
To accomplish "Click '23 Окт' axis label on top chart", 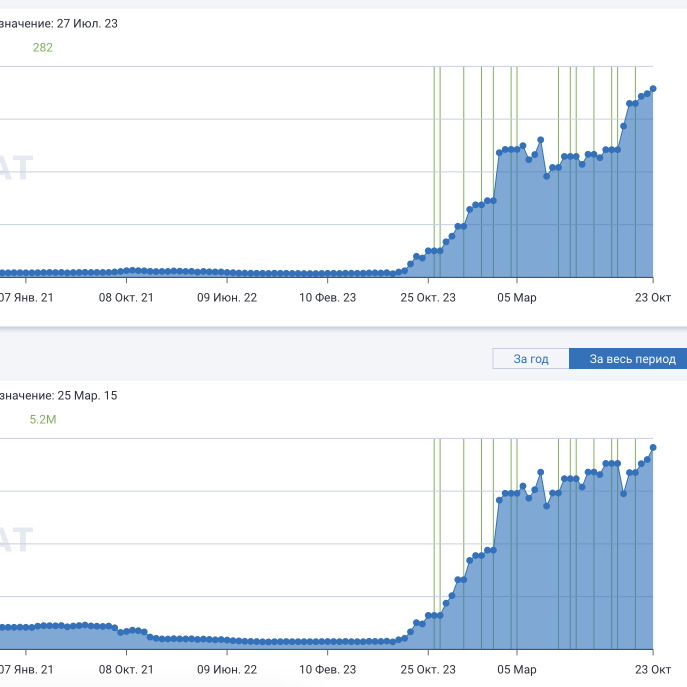I will point(653,297).
